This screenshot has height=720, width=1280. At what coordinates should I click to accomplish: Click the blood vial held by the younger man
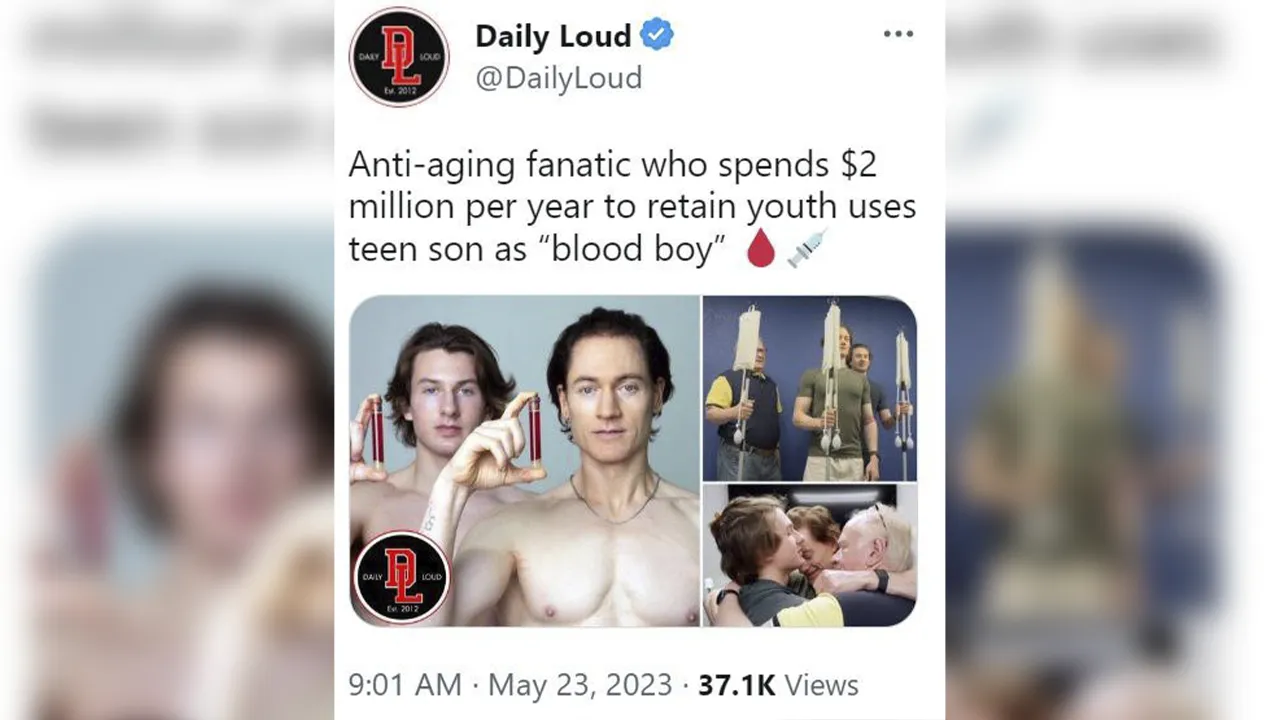click(x=377, y=432)
